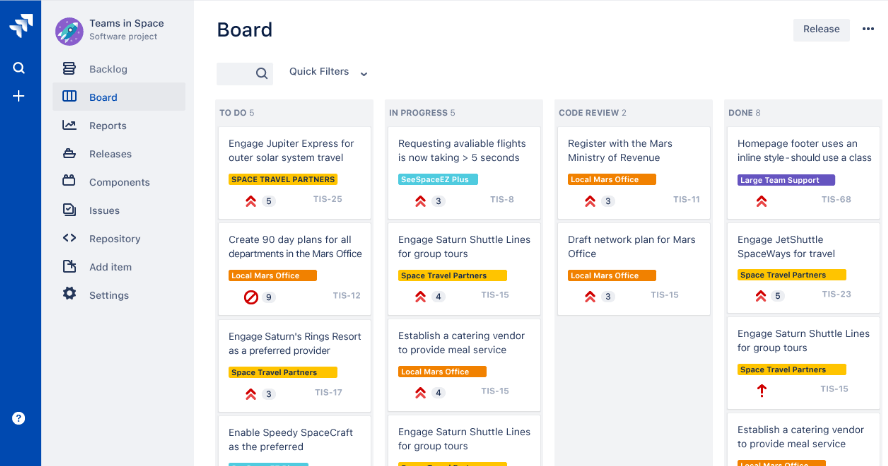
Task: Expand the Quick Filters dropdown
Action: [x=328, y=72]
